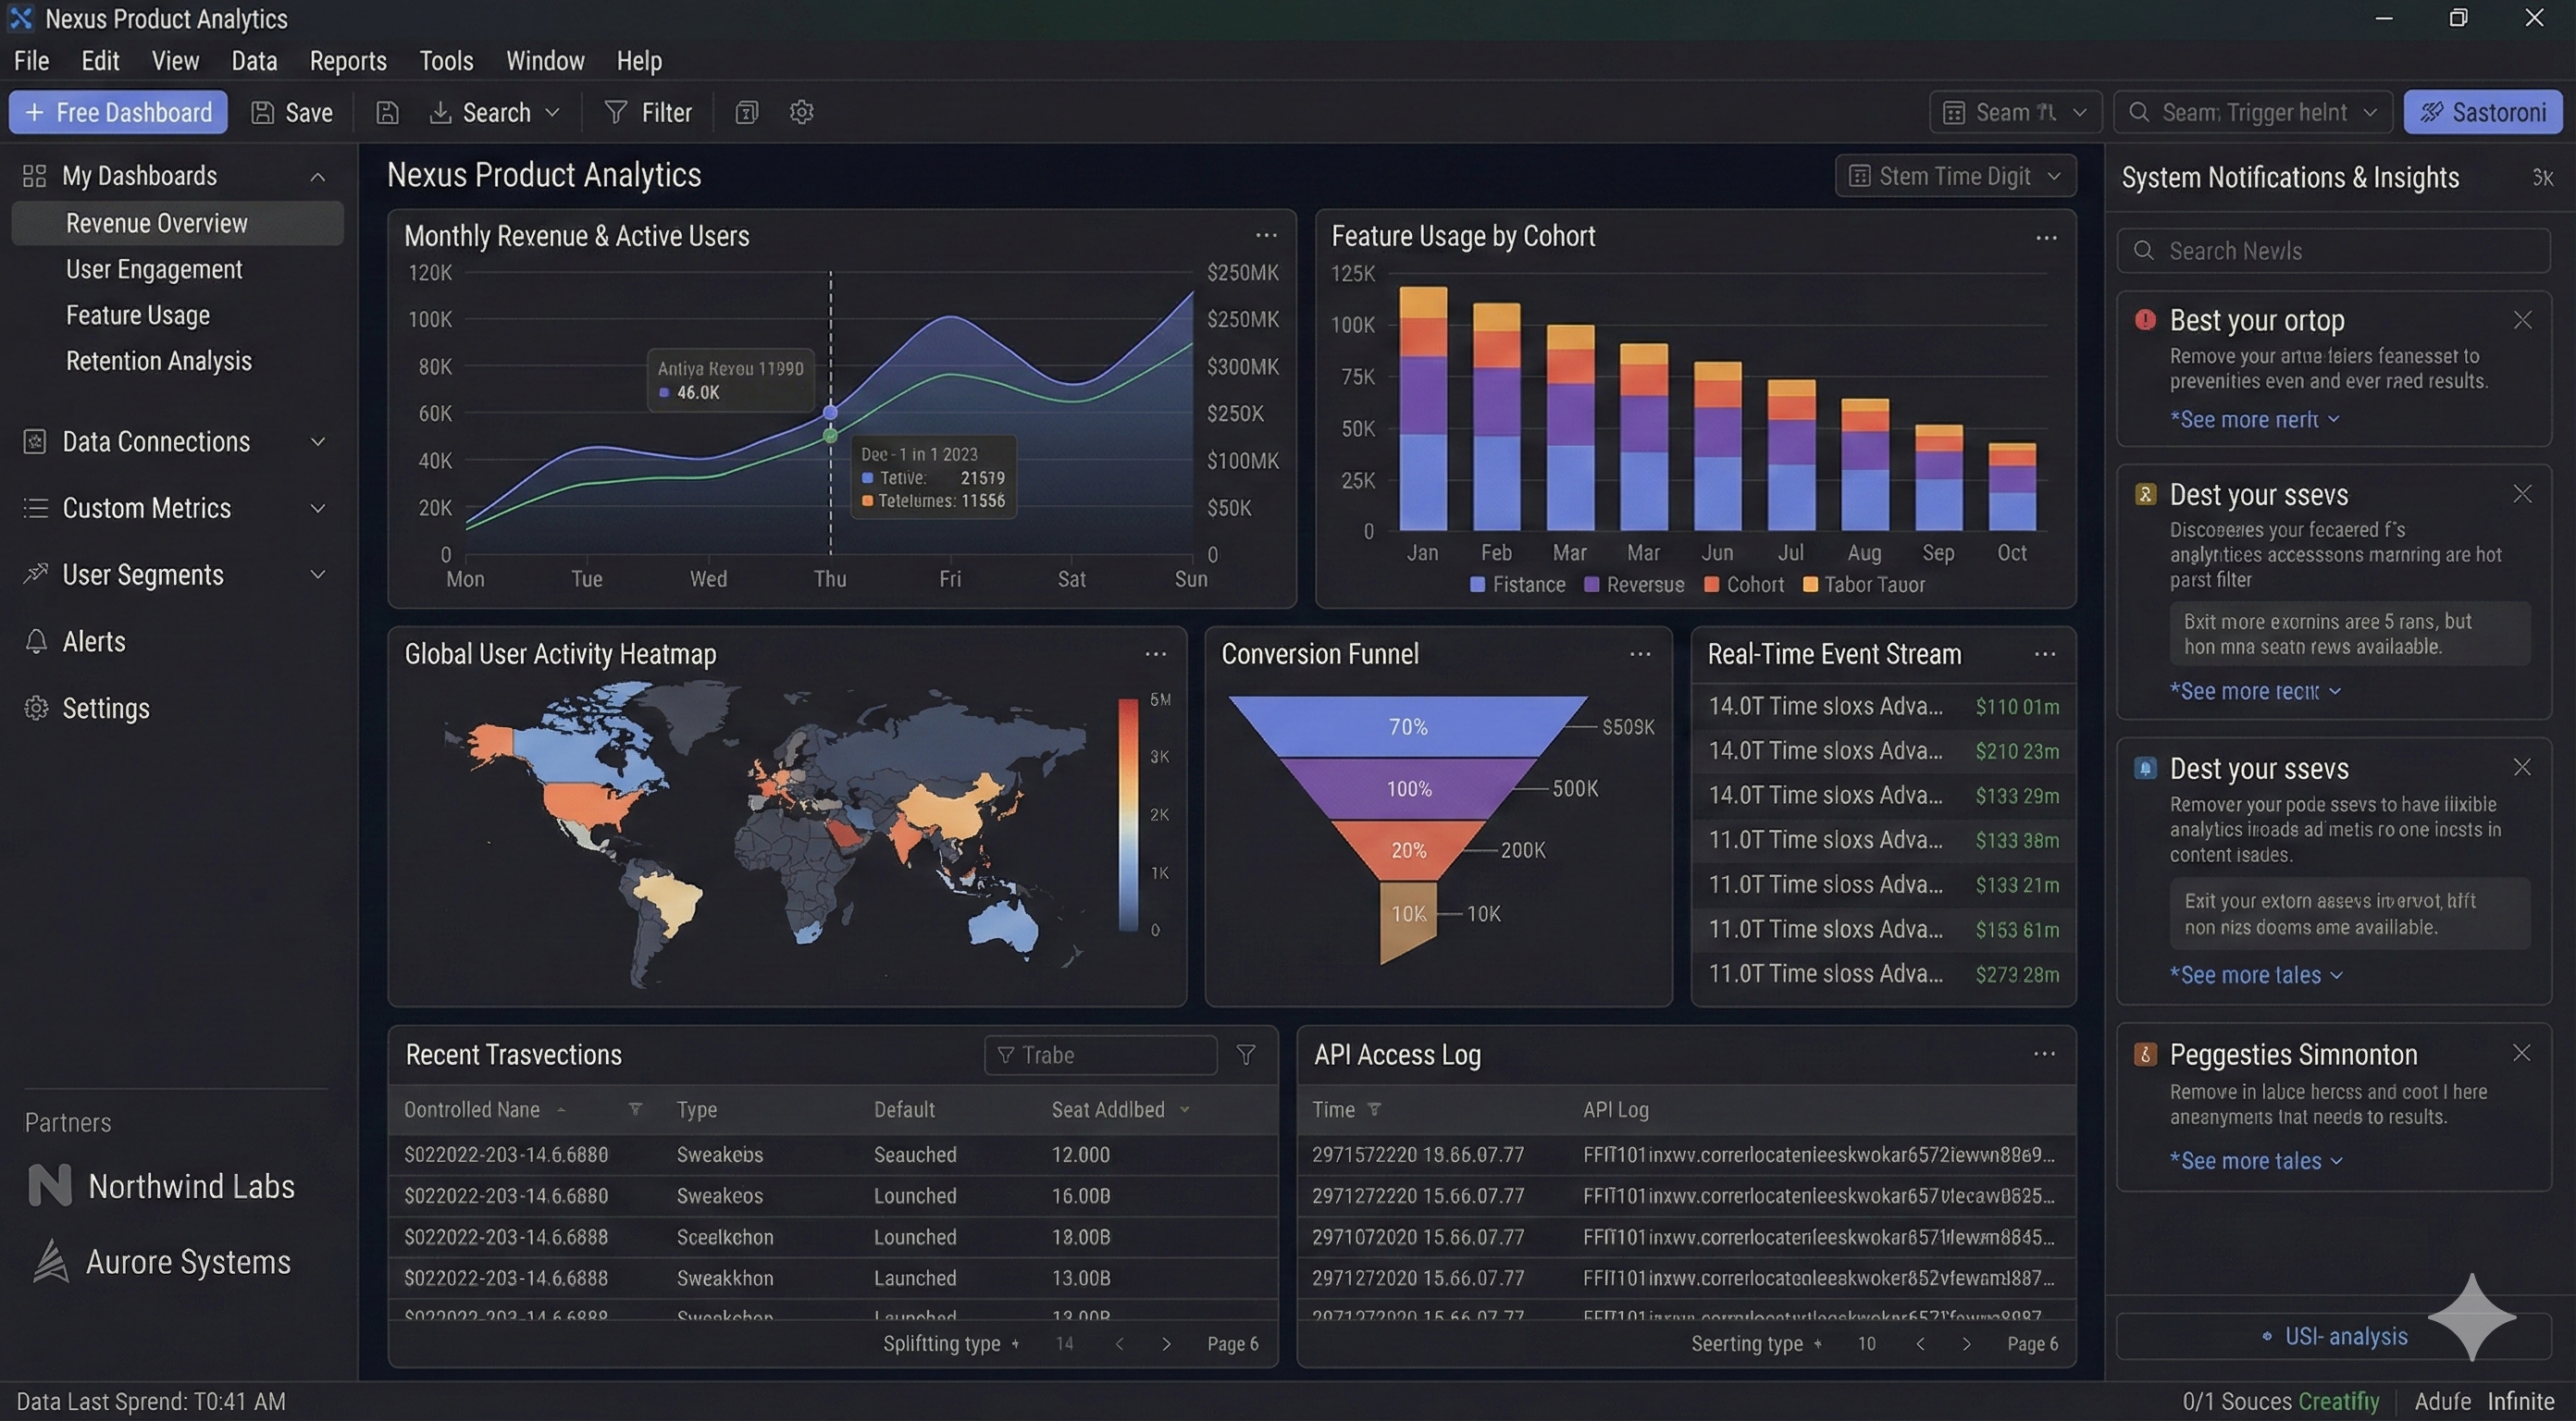The height and width of the screenshot is (1421, 2576).
Task: Click the search icon in System Notifications panel
Action: (x=2143, y=250)
